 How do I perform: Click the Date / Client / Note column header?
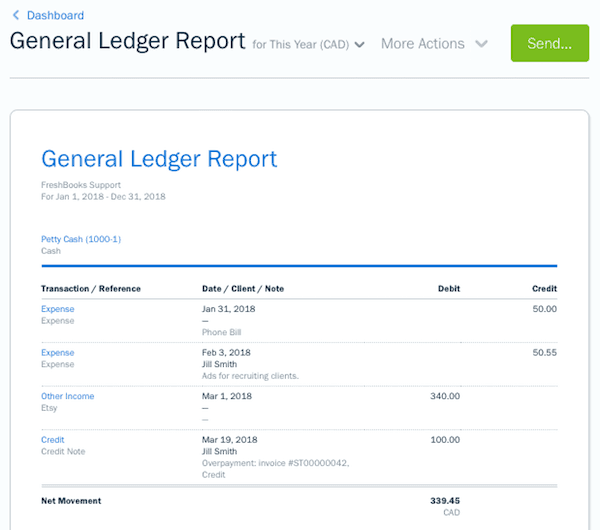243,289
